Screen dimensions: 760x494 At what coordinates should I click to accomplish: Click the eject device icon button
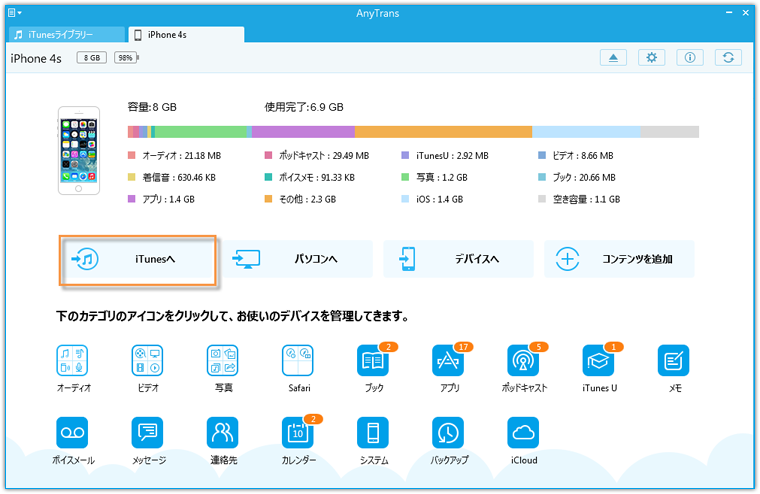613,58
